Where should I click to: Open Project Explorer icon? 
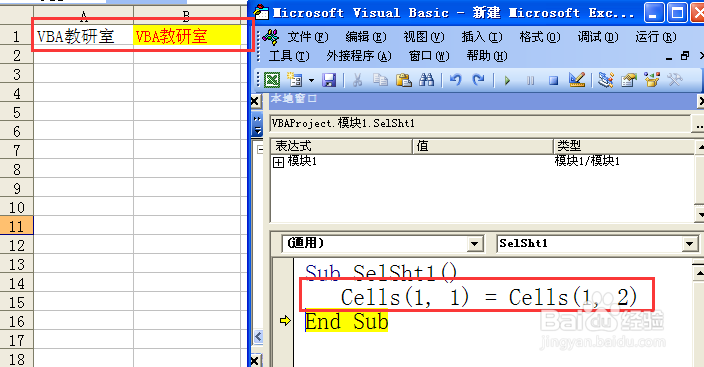pyautogui.click(x=606, y=80)
